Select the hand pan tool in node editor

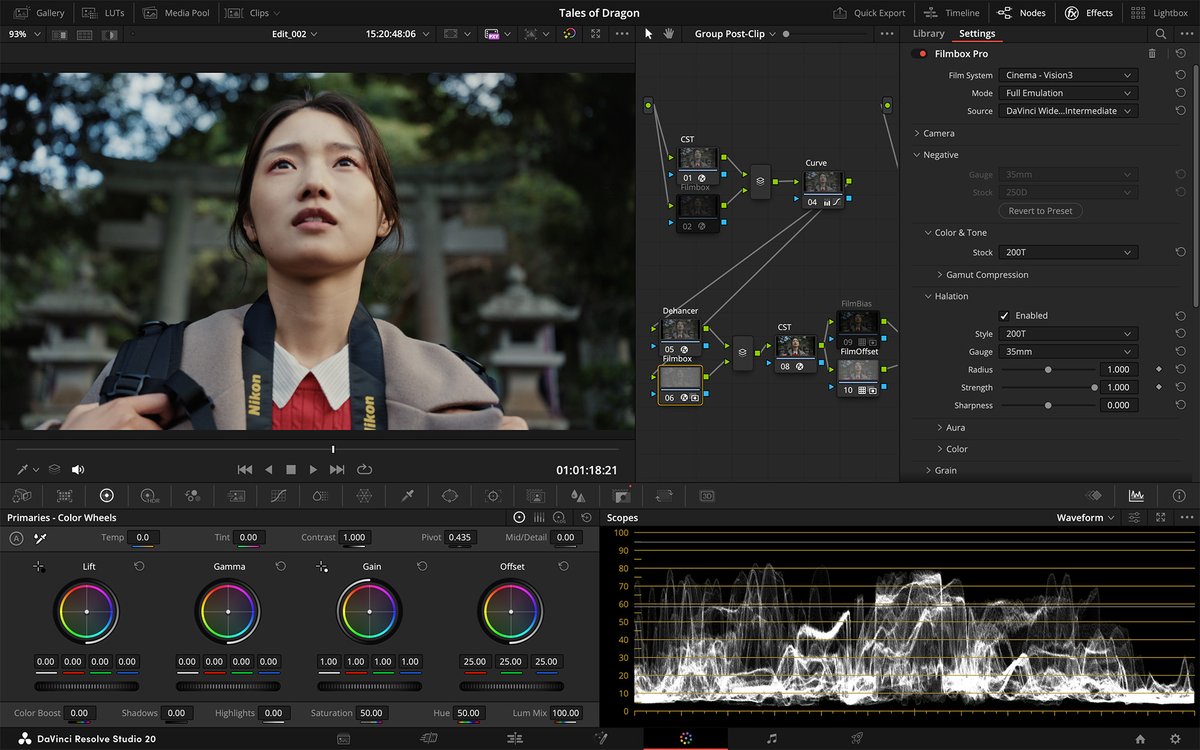[x=669, y=33]
